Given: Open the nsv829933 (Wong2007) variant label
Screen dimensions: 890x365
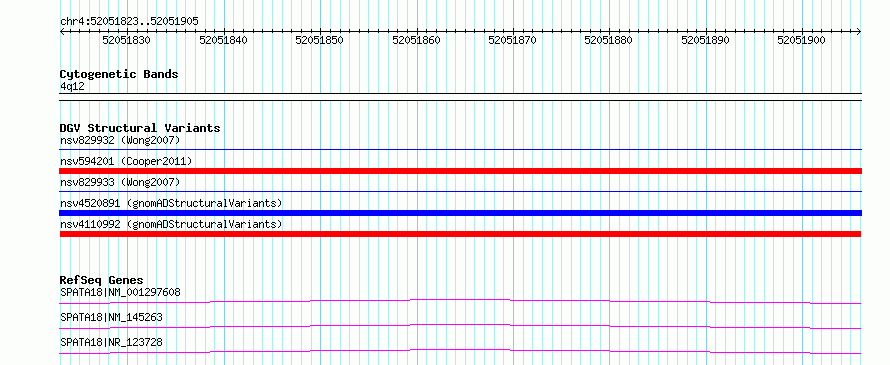Looking at the screenshot, I should click(x=120, y=182).
